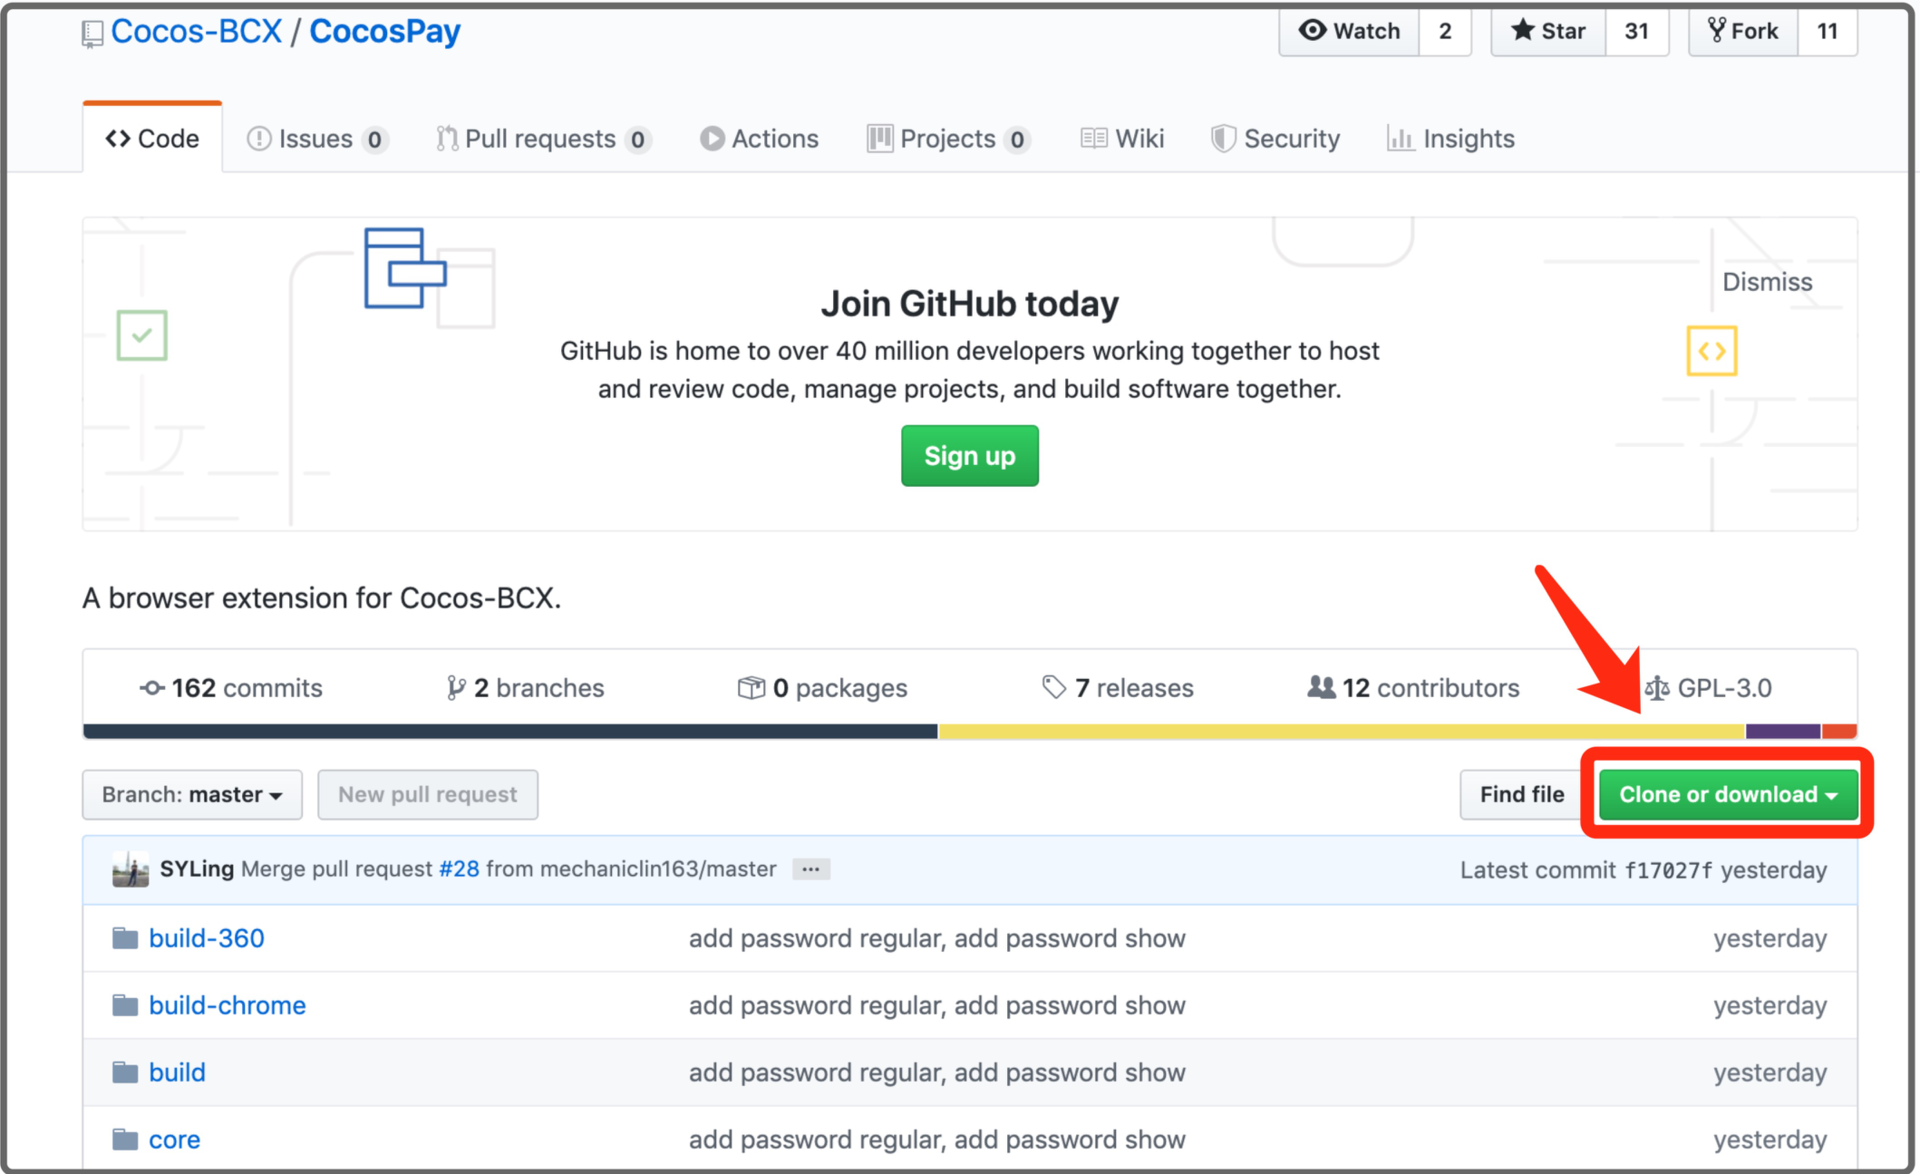Open the build-360 folder
Image resolution: width=1920 pixels, height=1174 pixels.
point(206,938)
